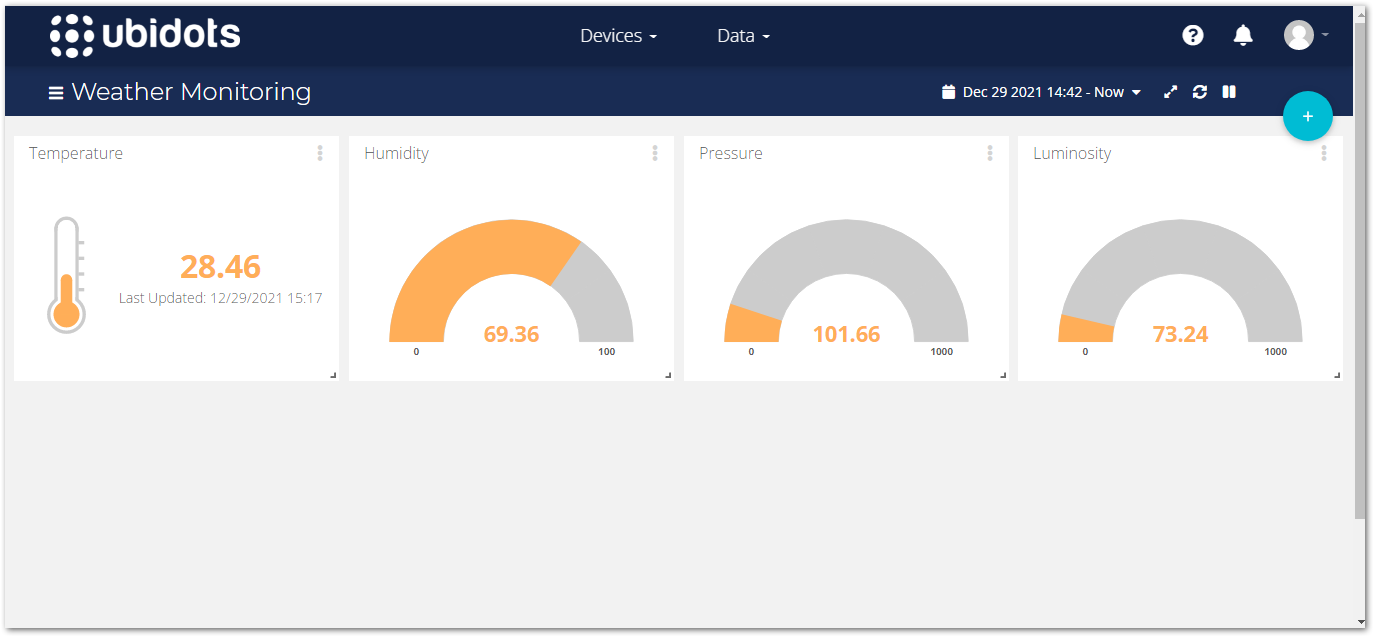This screenshot has height=637, width=1374.
Task: Open Pressure widget options menu
Action: tap(990, 153)
